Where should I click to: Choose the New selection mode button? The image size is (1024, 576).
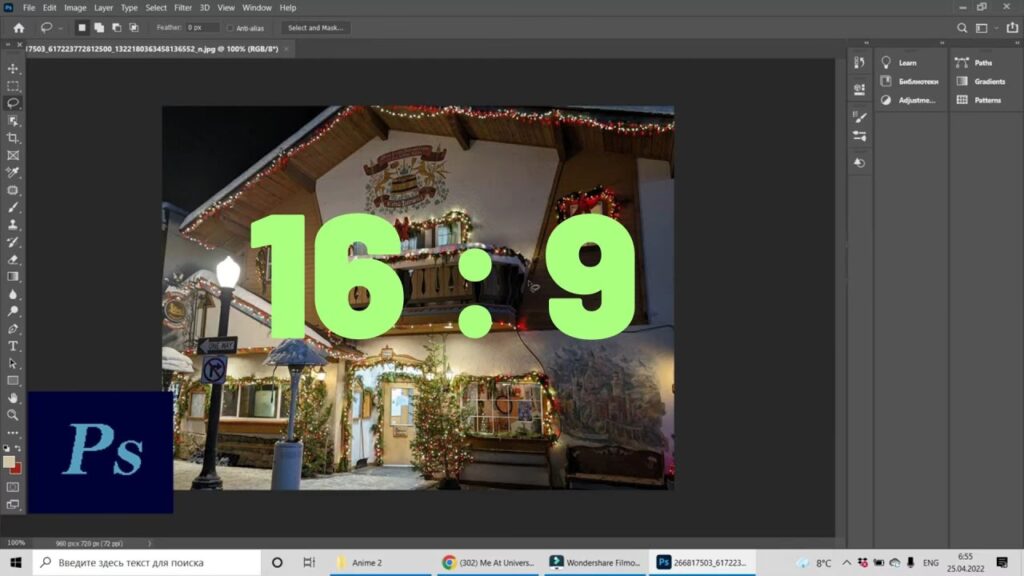(83, 28)
